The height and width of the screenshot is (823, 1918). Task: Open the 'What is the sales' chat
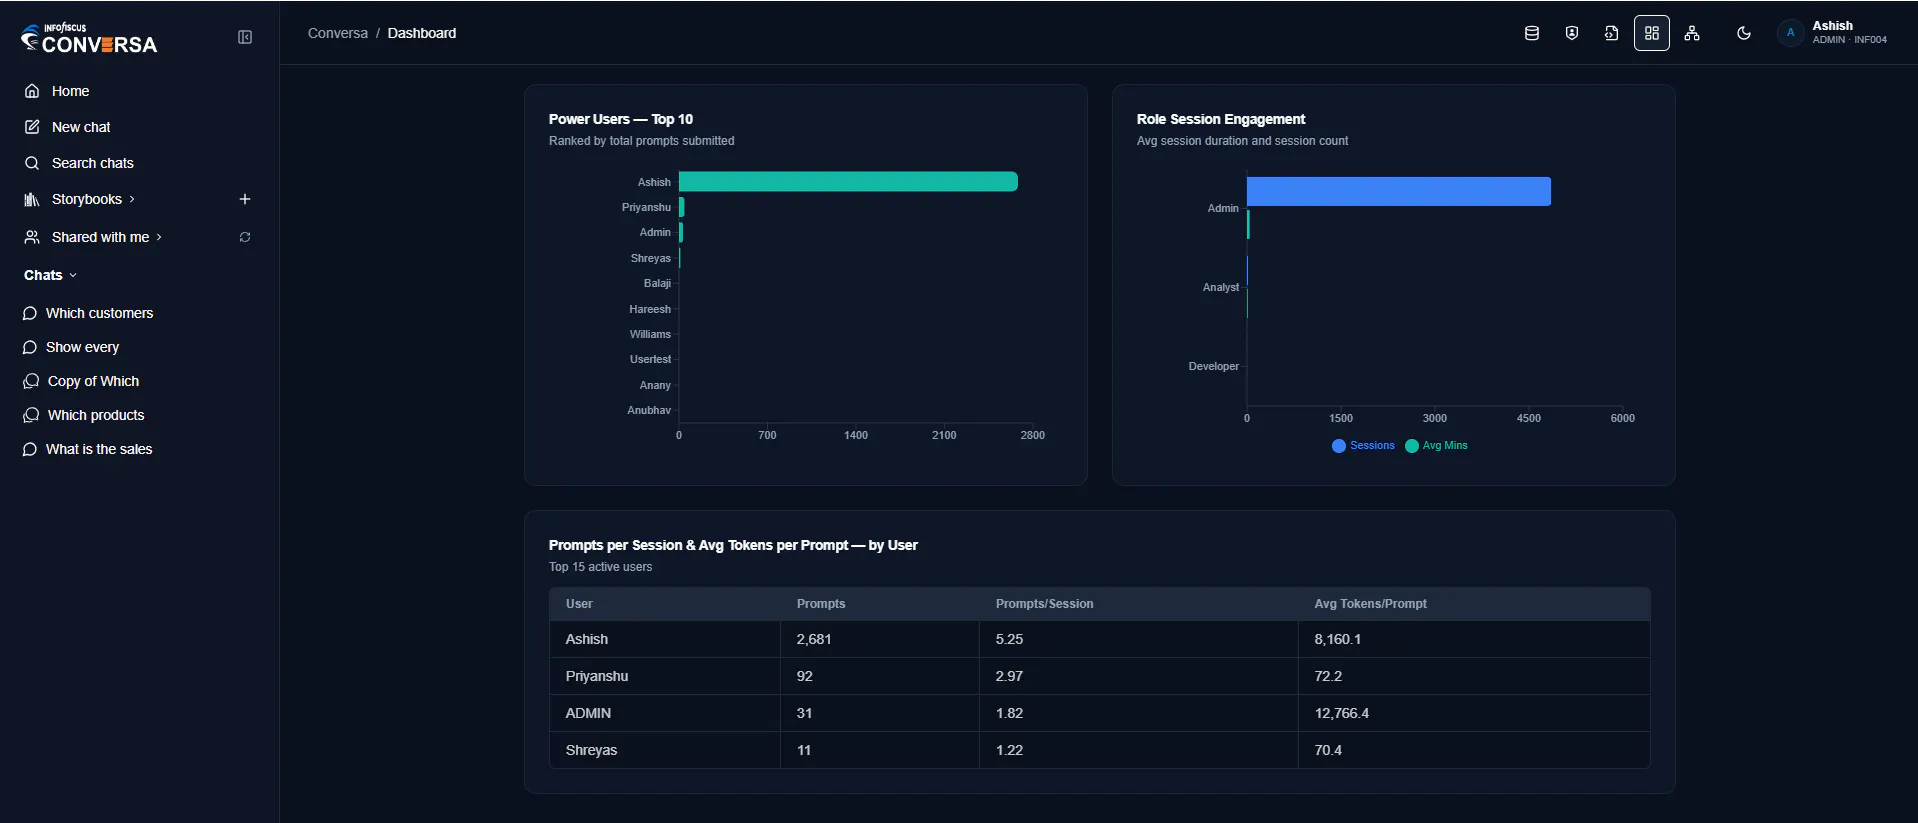coord(99,449)
